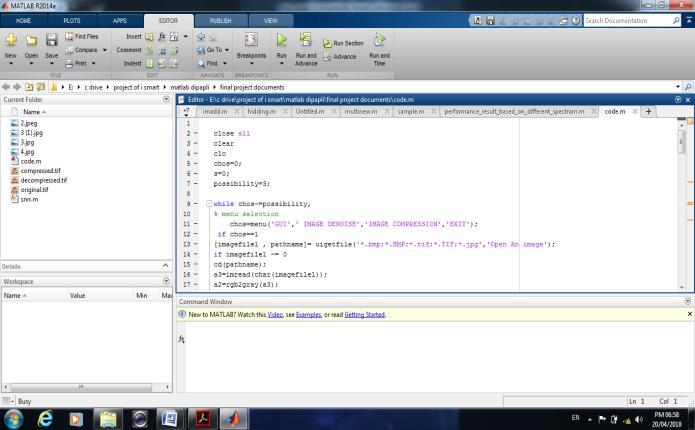
Task: Click the Examples link in Command Window
Action: (308, 314)
